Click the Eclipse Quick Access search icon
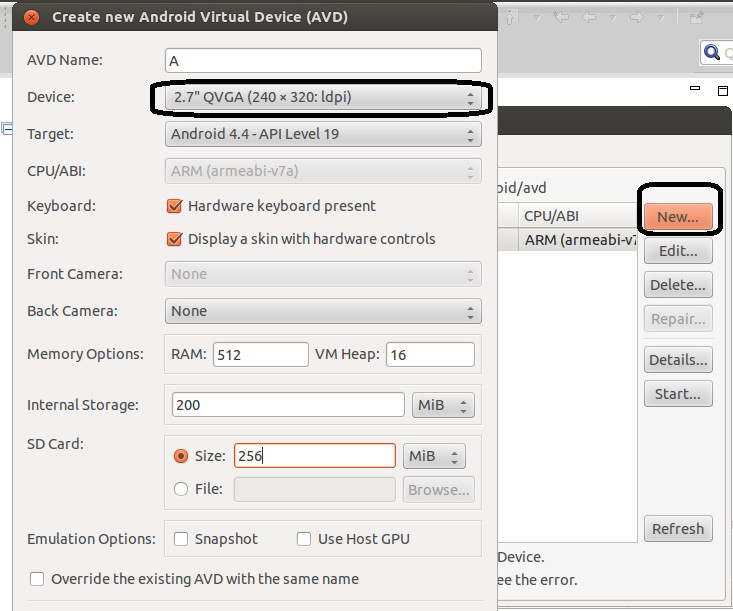 coord(711,52)
